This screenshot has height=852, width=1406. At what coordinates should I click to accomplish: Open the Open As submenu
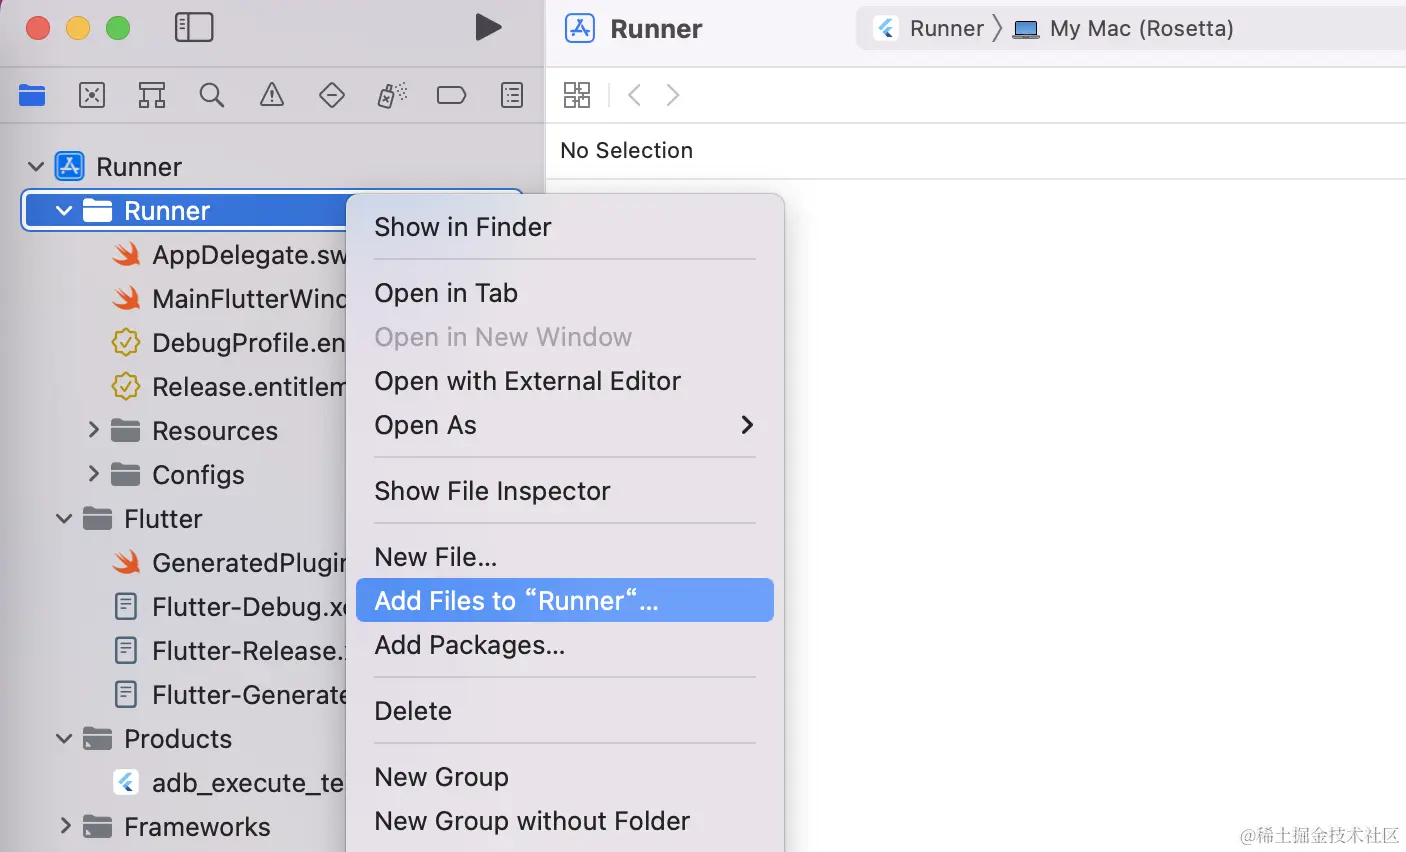(564, 425)
